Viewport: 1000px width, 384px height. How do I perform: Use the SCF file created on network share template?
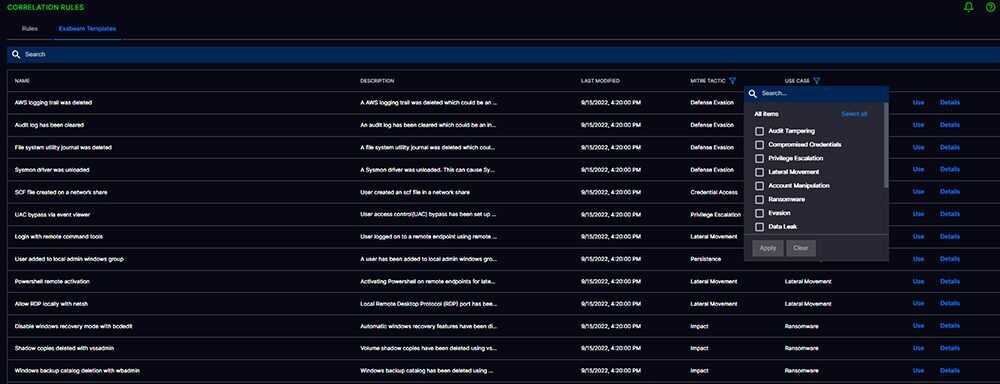tap(918, 192)
